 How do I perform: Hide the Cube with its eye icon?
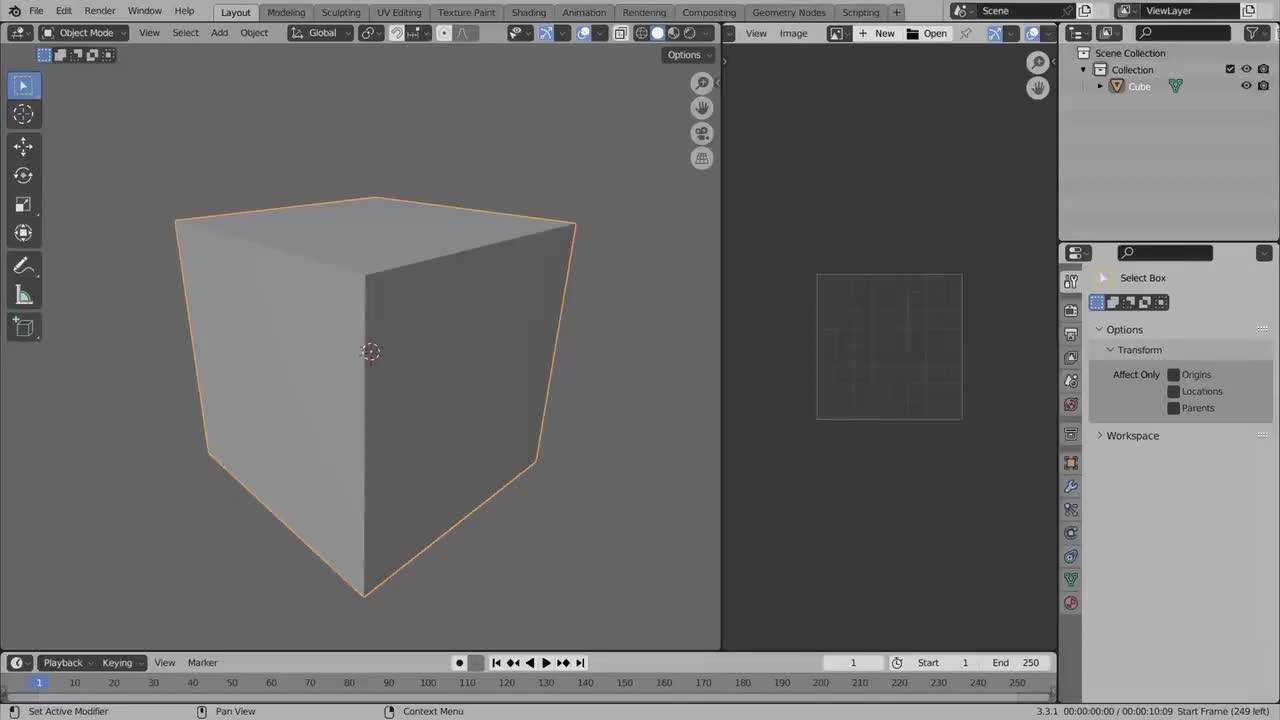(x=1246, y=86)
